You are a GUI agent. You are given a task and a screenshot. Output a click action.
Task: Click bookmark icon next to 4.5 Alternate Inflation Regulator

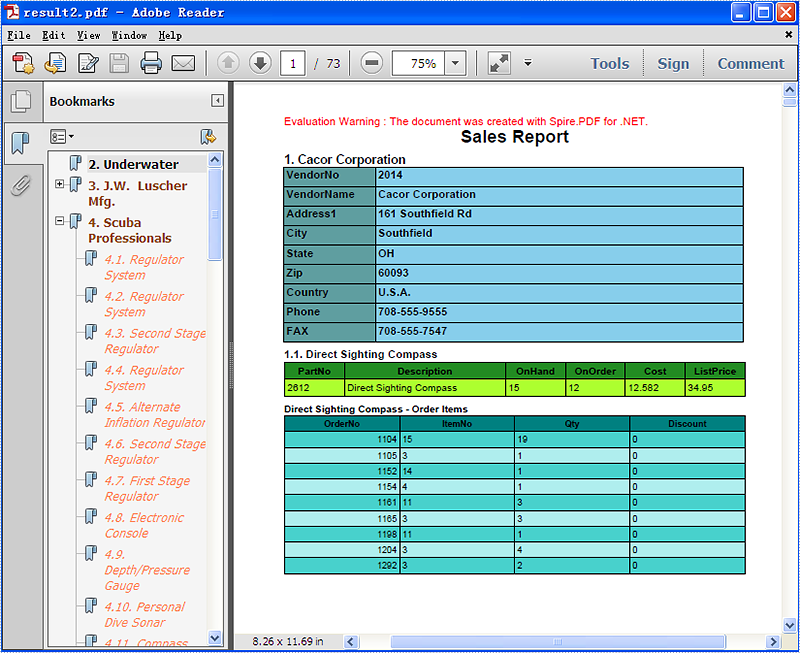click(x=91, y=406)
